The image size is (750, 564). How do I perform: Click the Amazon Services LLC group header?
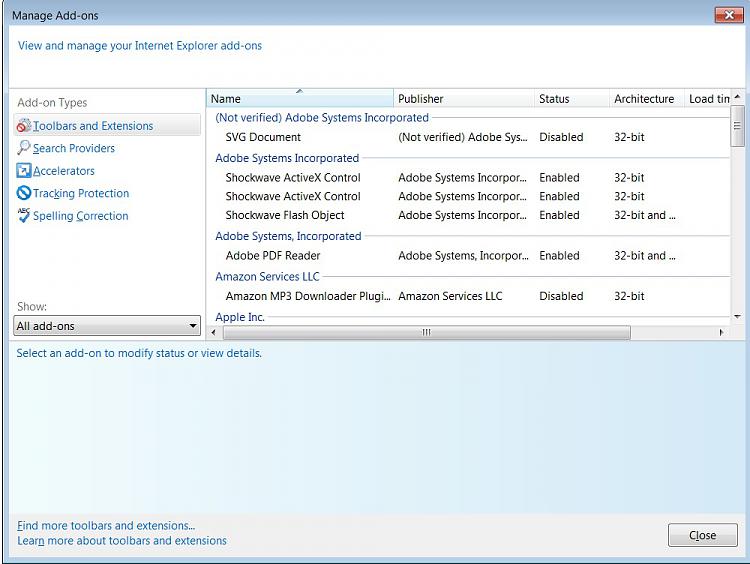click(267, 276)
